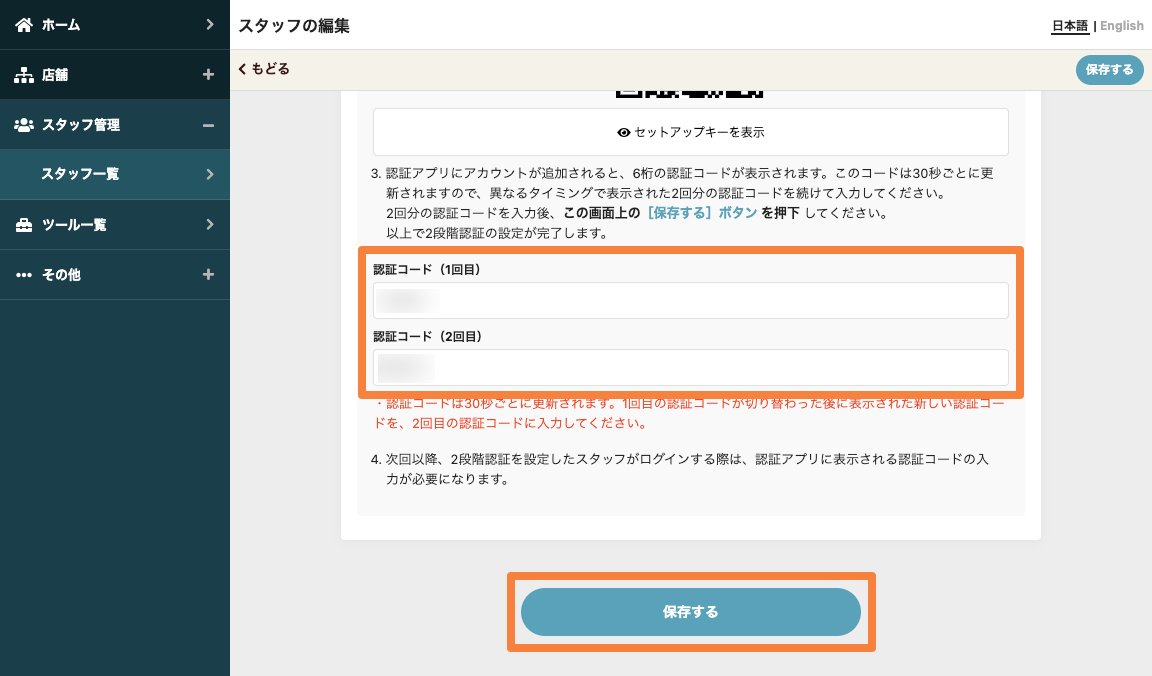Expand the 店舗 menu with plus sign
The height and width of the screenshot is (676, 1152).
[x=208, y=75]
